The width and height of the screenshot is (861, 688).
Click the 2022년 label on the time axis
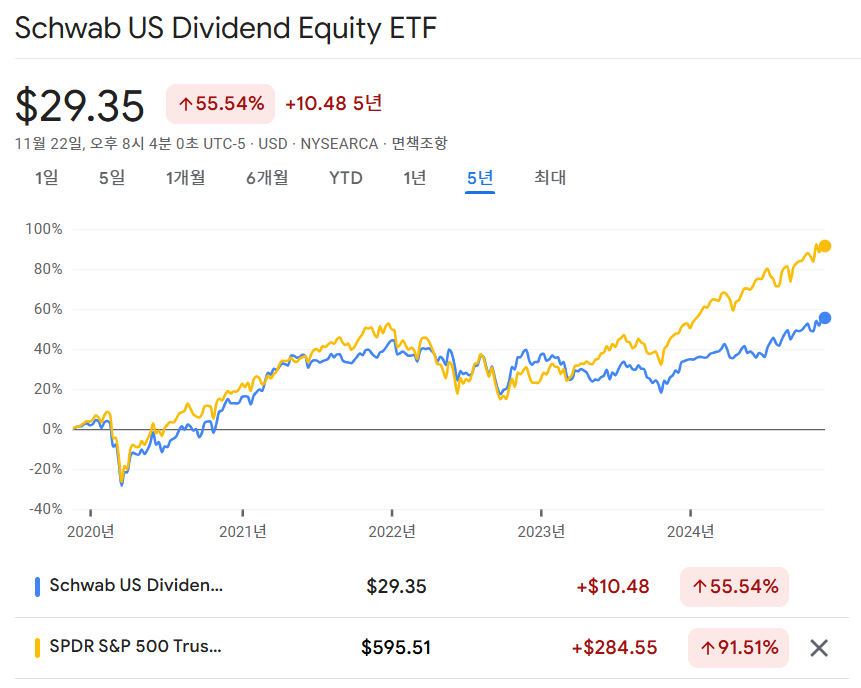[392, 531]
